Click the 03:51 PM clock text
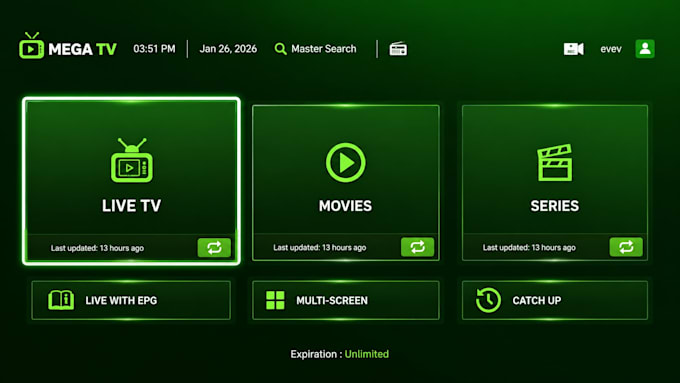Viewport: 680px width, 383px height. 154,49
